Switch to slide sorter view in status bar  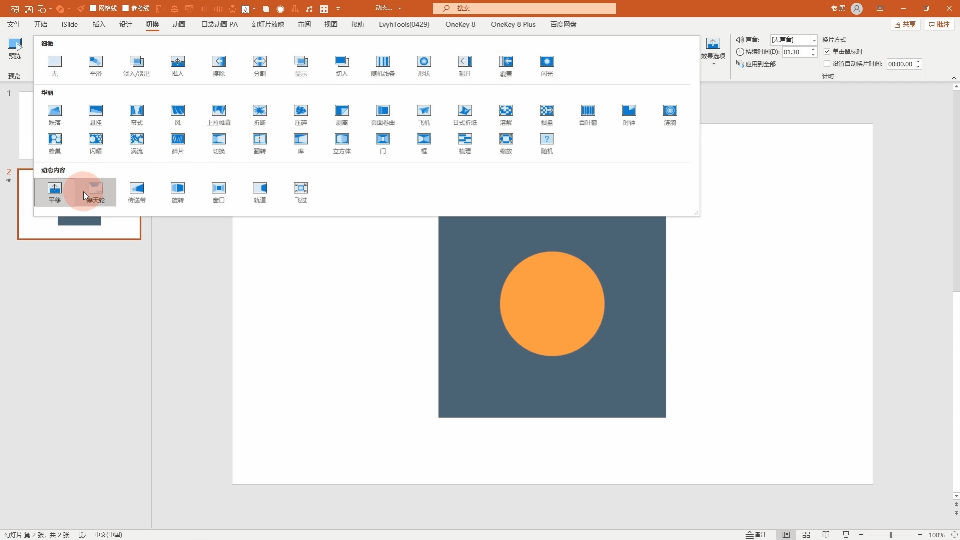(x=806, y=534)
